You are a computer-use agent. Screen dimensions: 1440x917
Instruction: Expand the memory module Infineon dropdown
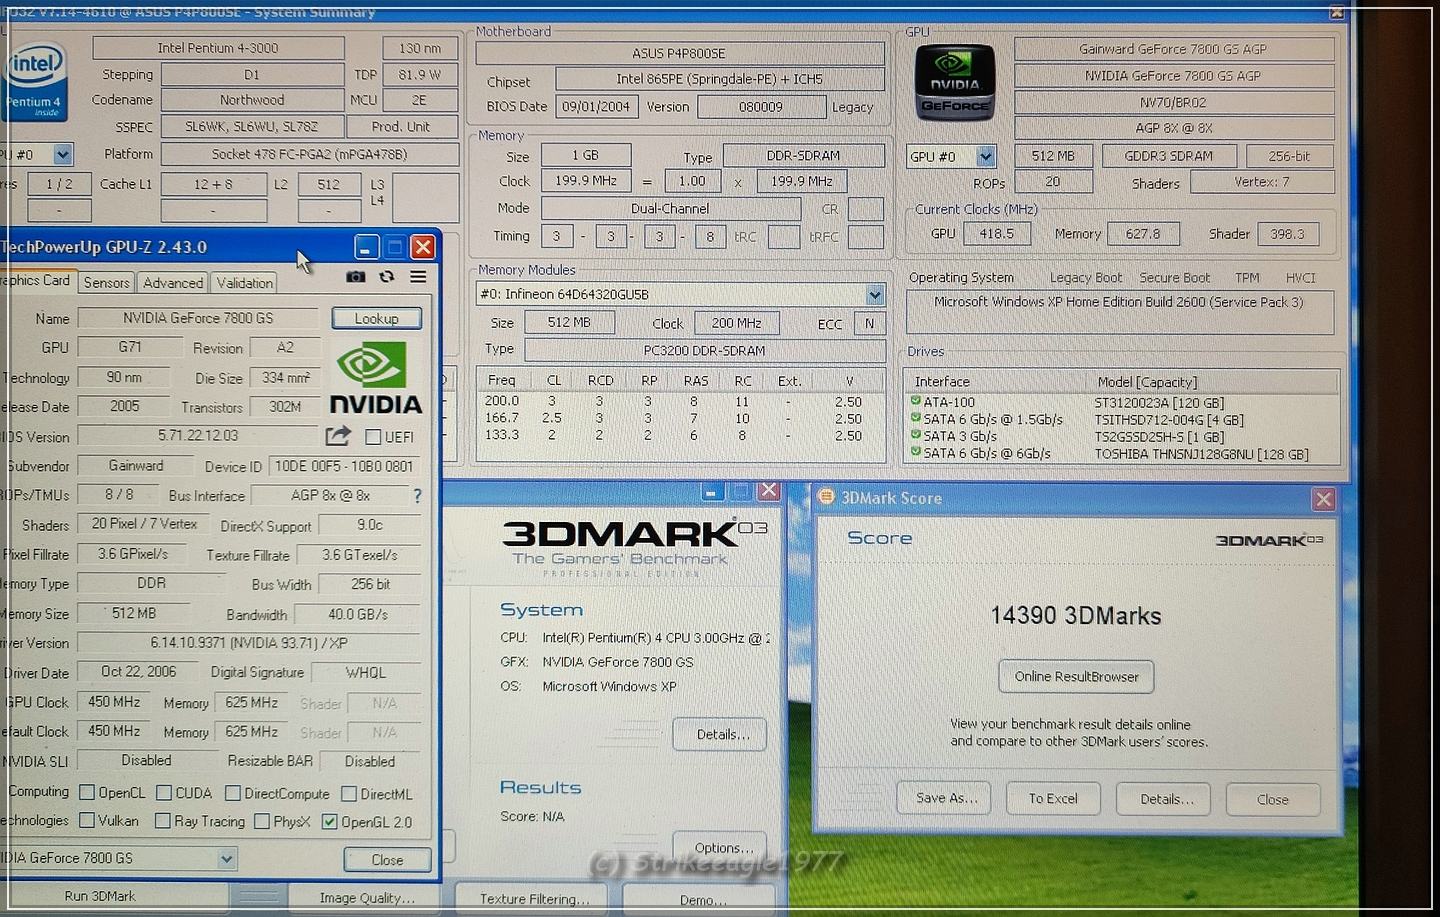(x=875, y=294)
